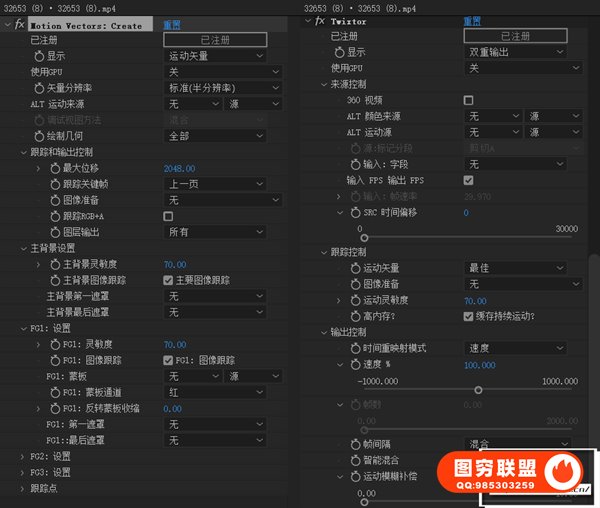Click stopwatch icon beside 最大位移
This screenshot has height=508, width=600.
click(x=54, y=169)
